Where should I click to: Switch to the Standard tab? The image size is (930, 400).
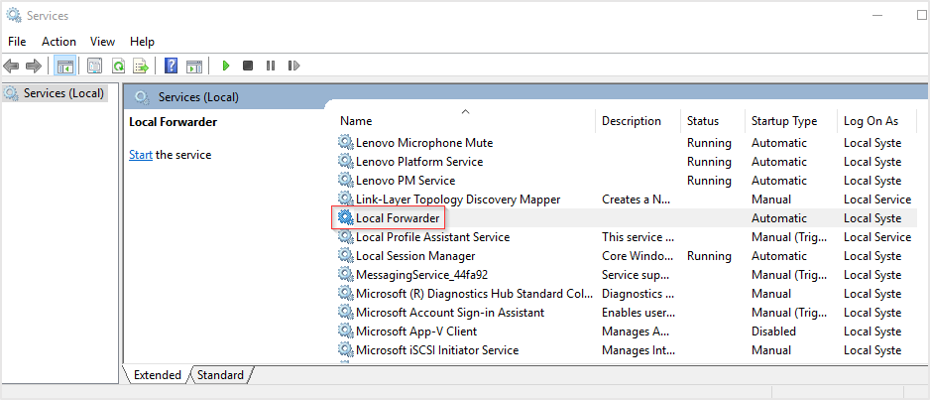[x=221, y=375]
